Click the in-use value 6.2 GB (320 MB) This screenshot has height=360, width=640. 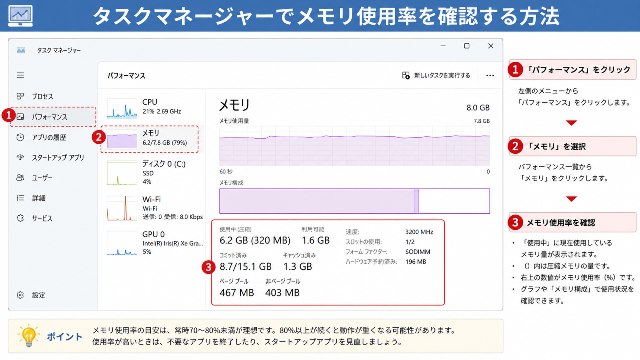(255, 240)
